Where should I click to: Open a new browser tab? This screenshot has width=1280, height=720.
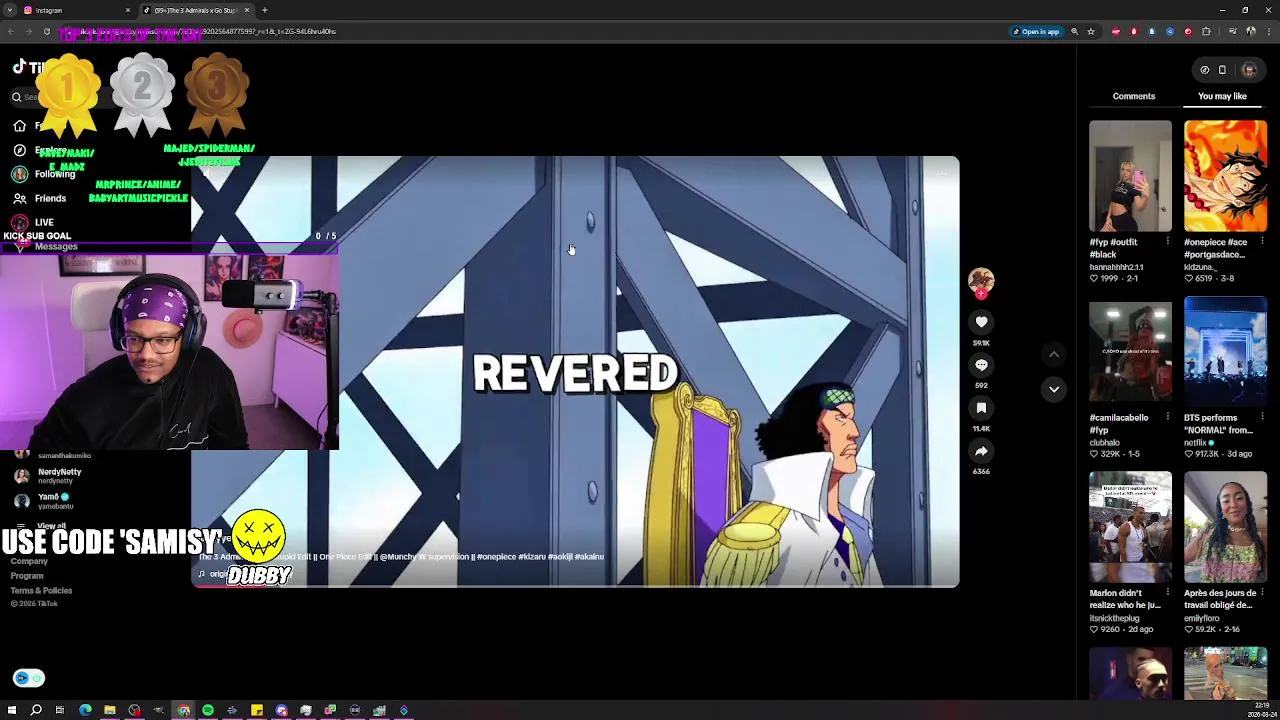[x=264, y=10]
